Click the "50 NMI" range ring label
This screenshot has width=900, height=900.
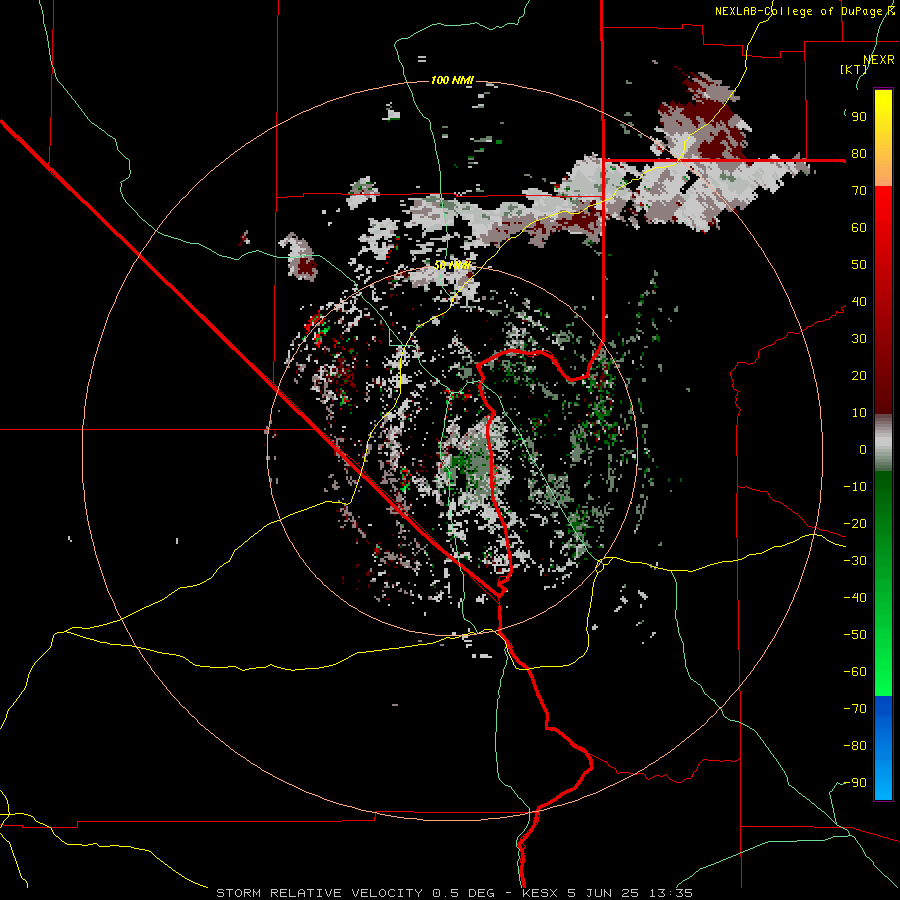(452, 265)
